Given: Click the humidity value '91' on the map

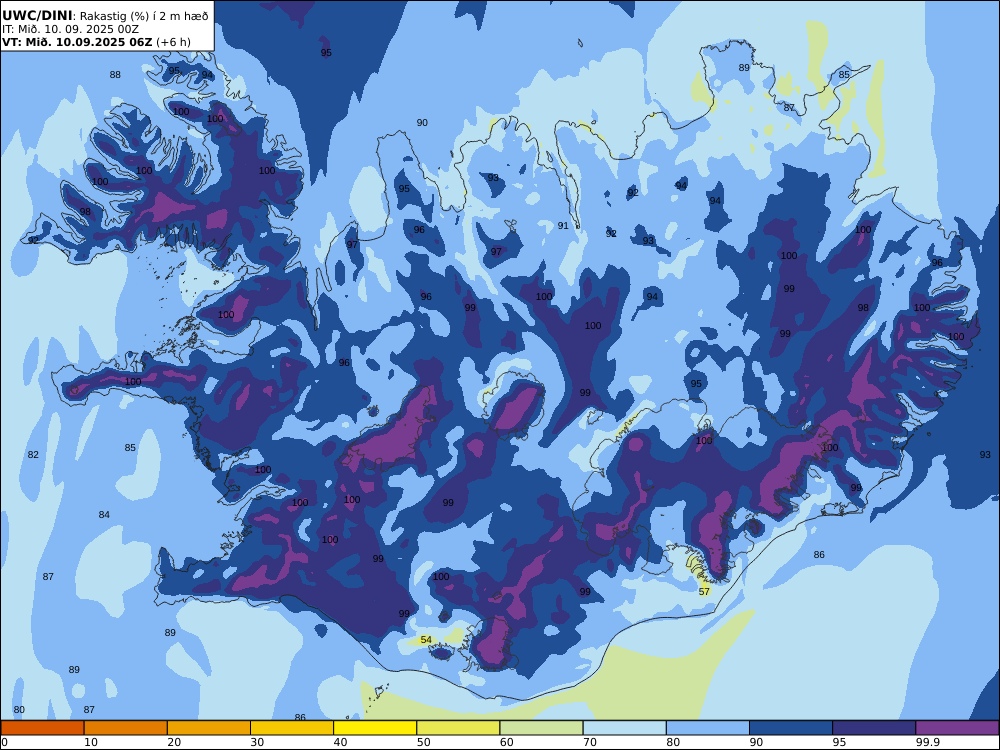Looking at the screenshot, I should tap(562, 226).
